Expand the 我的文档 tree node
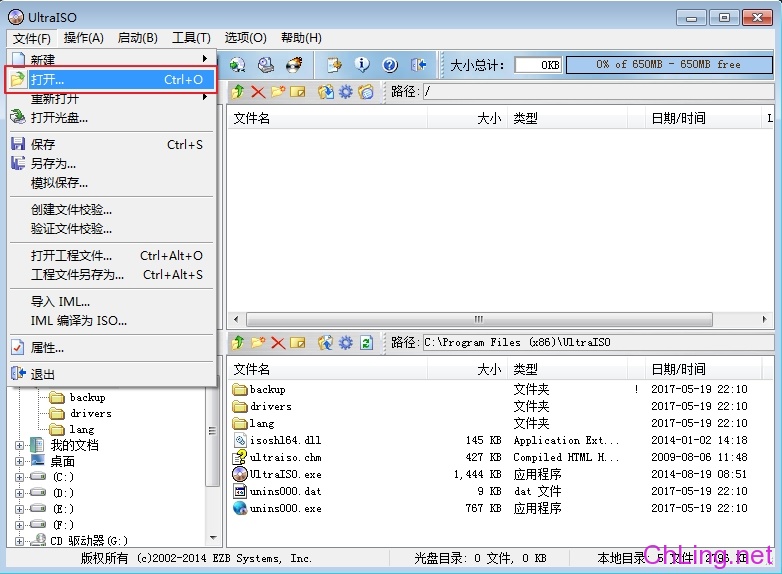Screen dimensions: 782x574 point(19,445)
